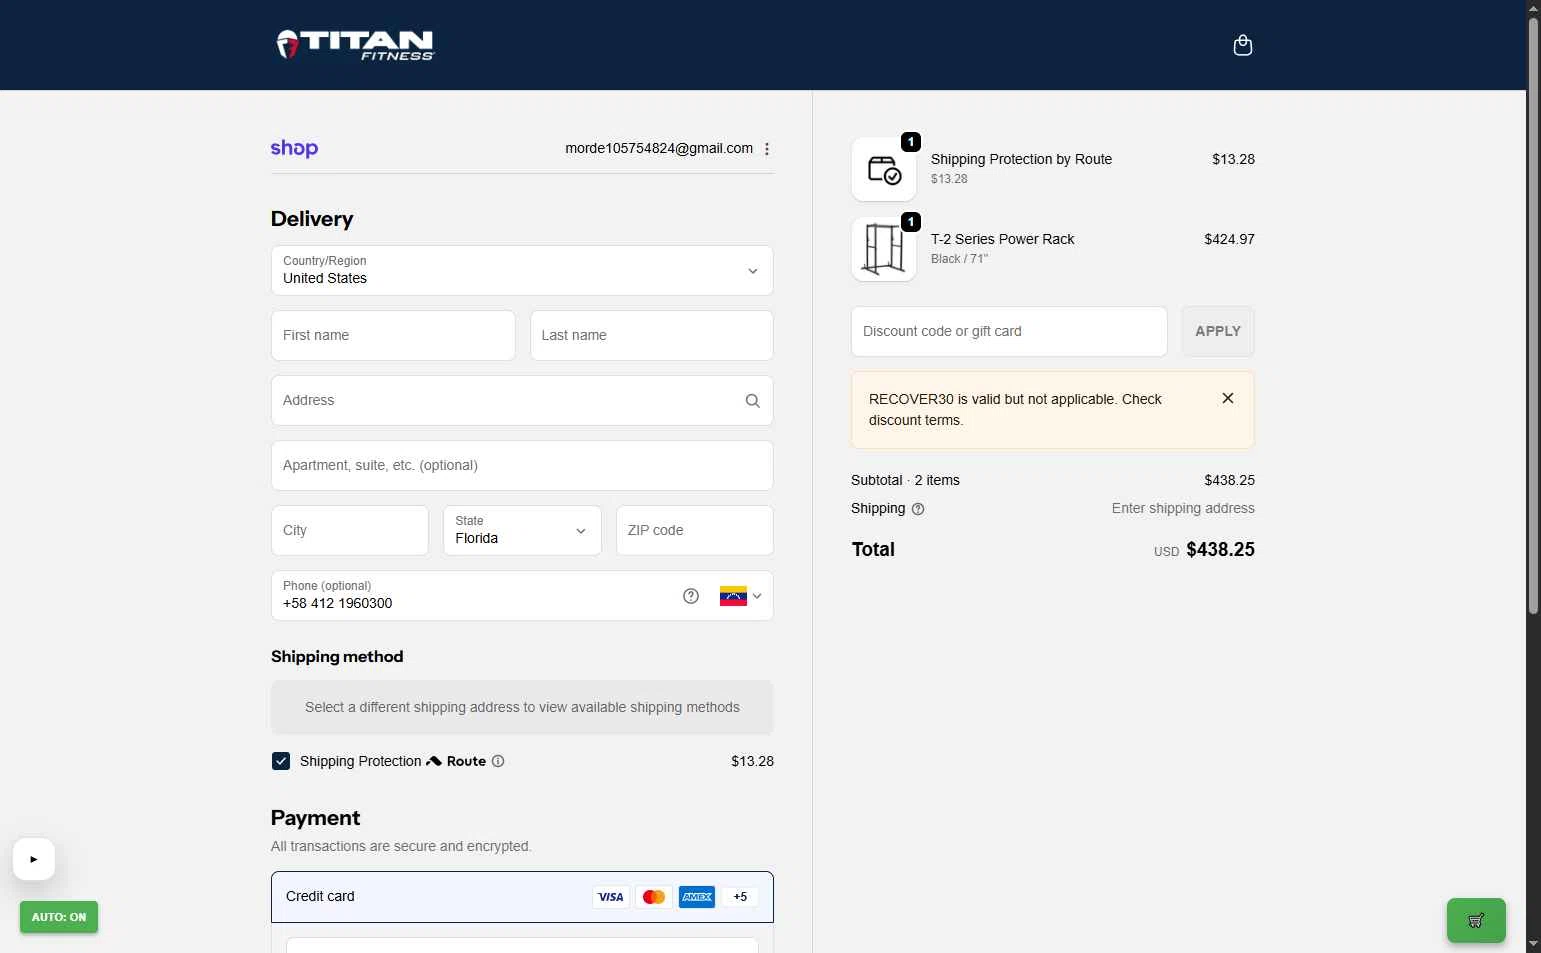
Task: Click the Amex card icon
Action: (x=697, y=897)
